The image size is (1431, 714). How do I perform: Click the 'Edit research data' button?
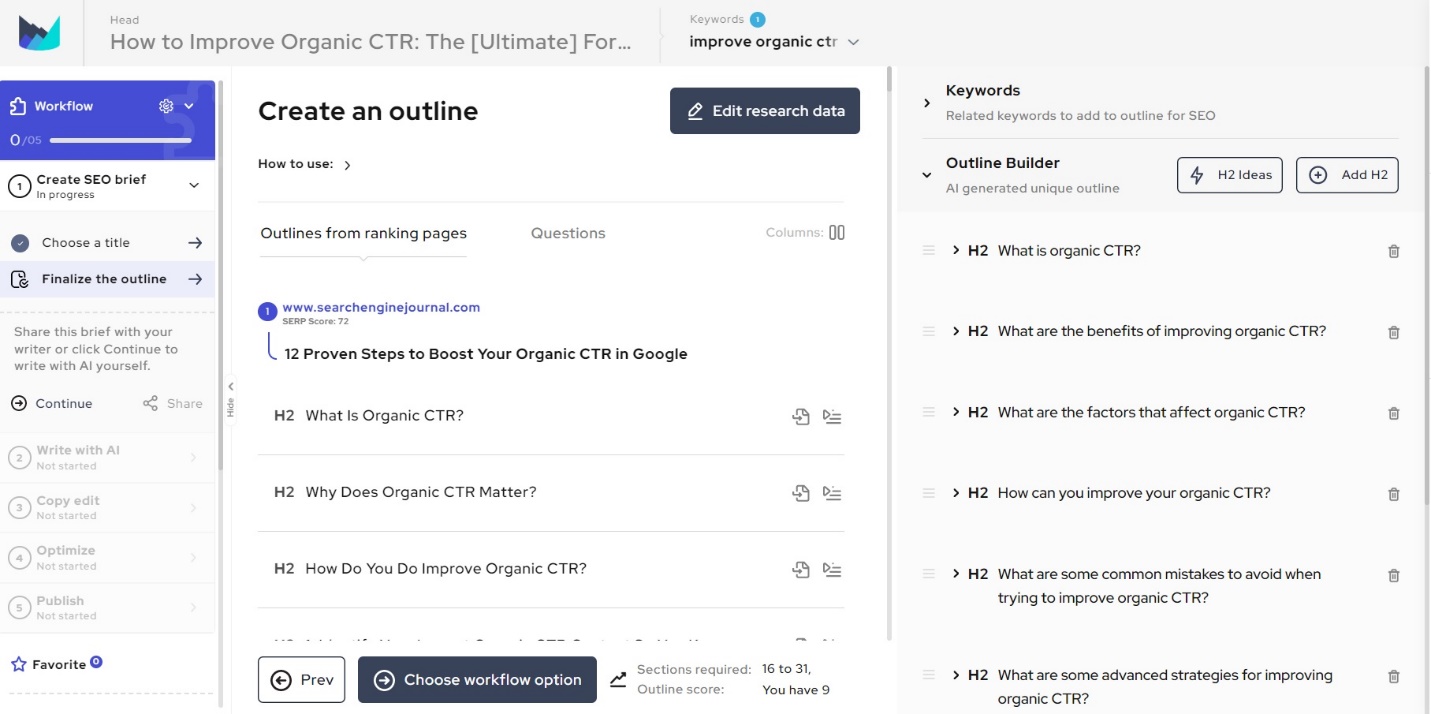coord(765,111)
